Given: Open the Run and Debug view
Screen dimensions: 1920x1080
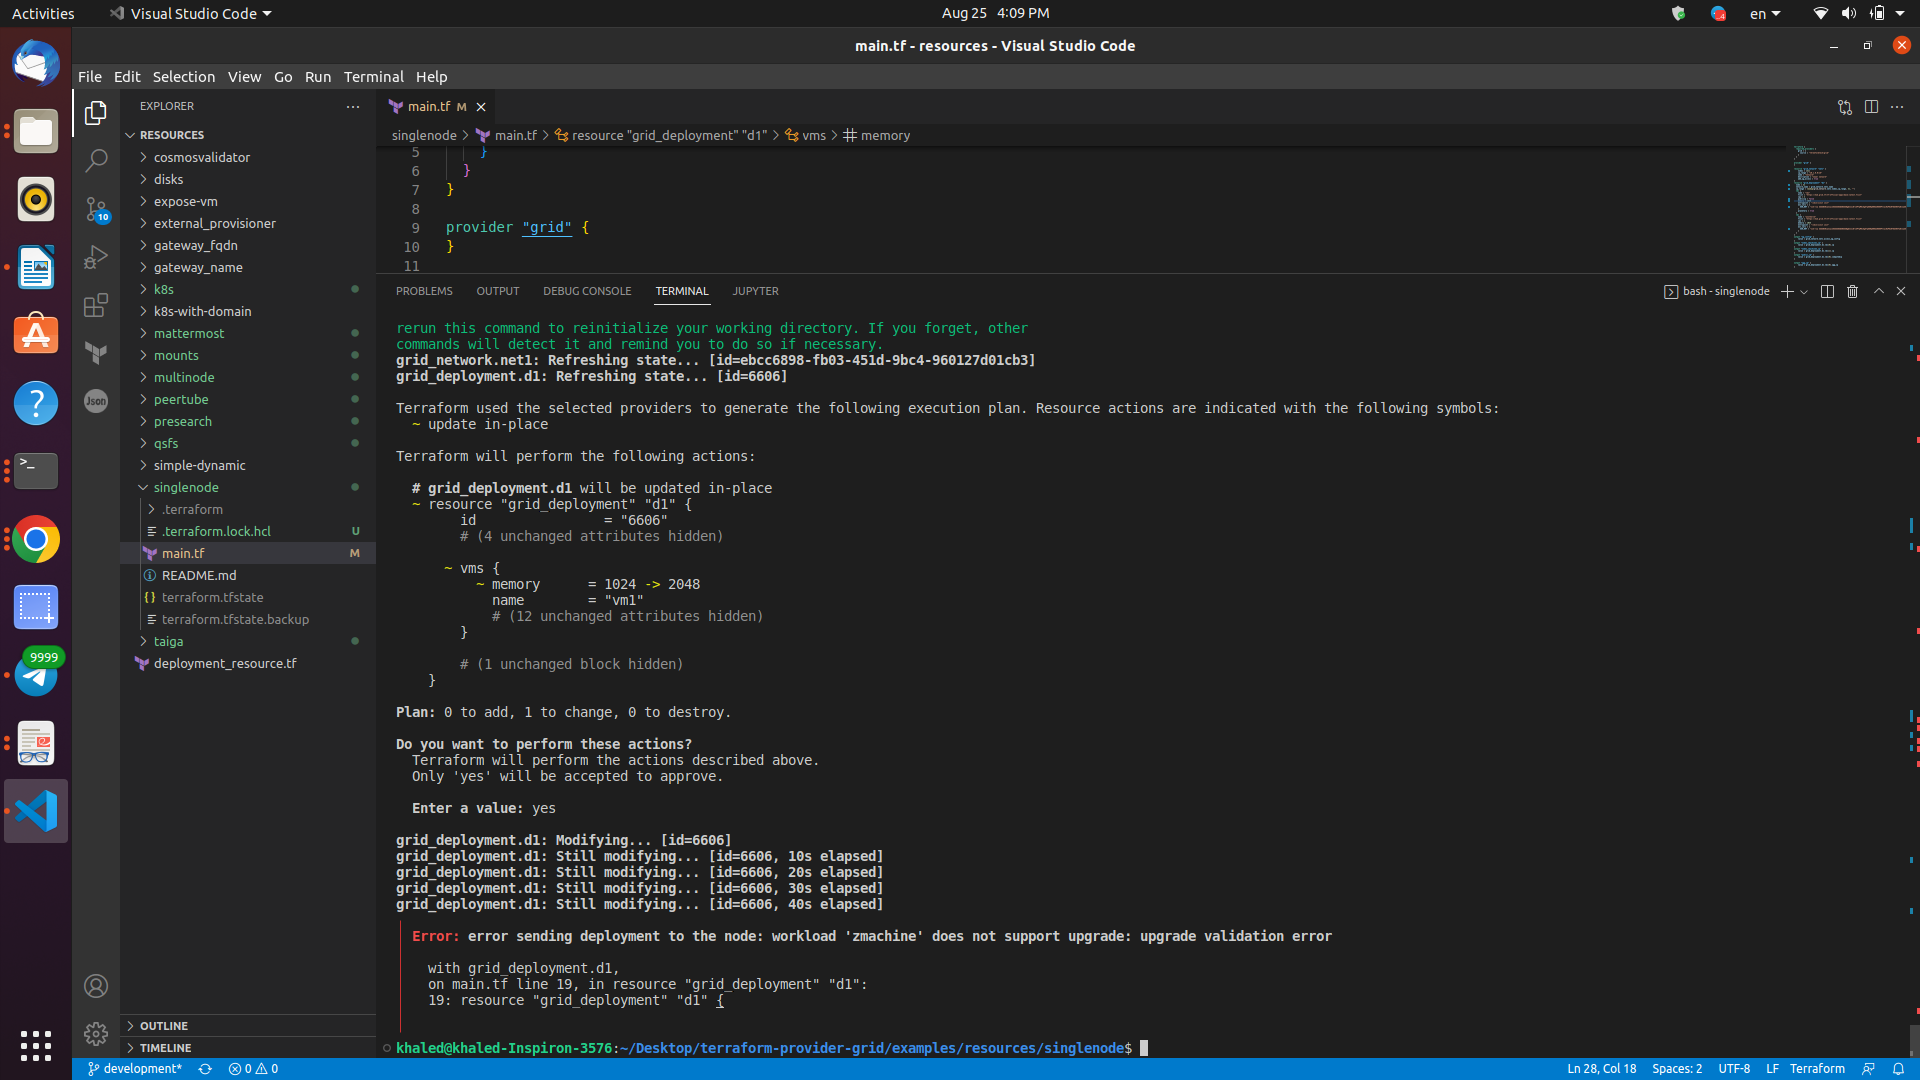Looking at the screenshot, I should pyautogui.click(x=96, y=257).
